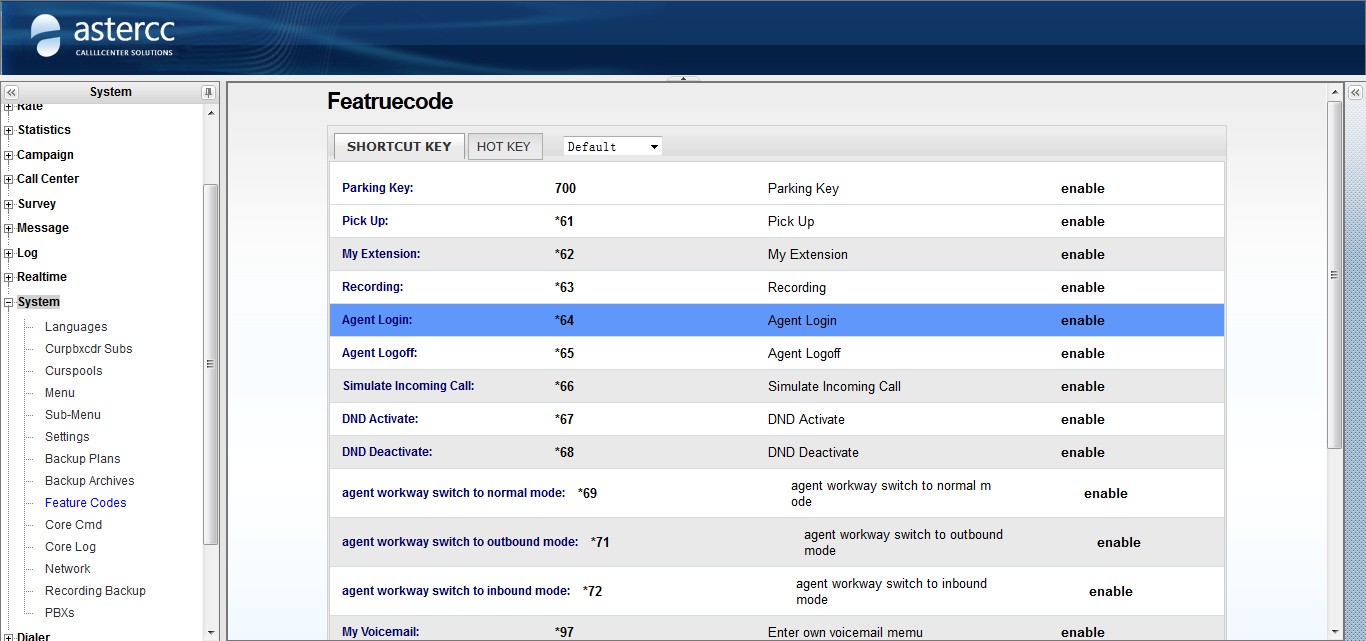Open Backup Plans under System

tap(82, 459)
